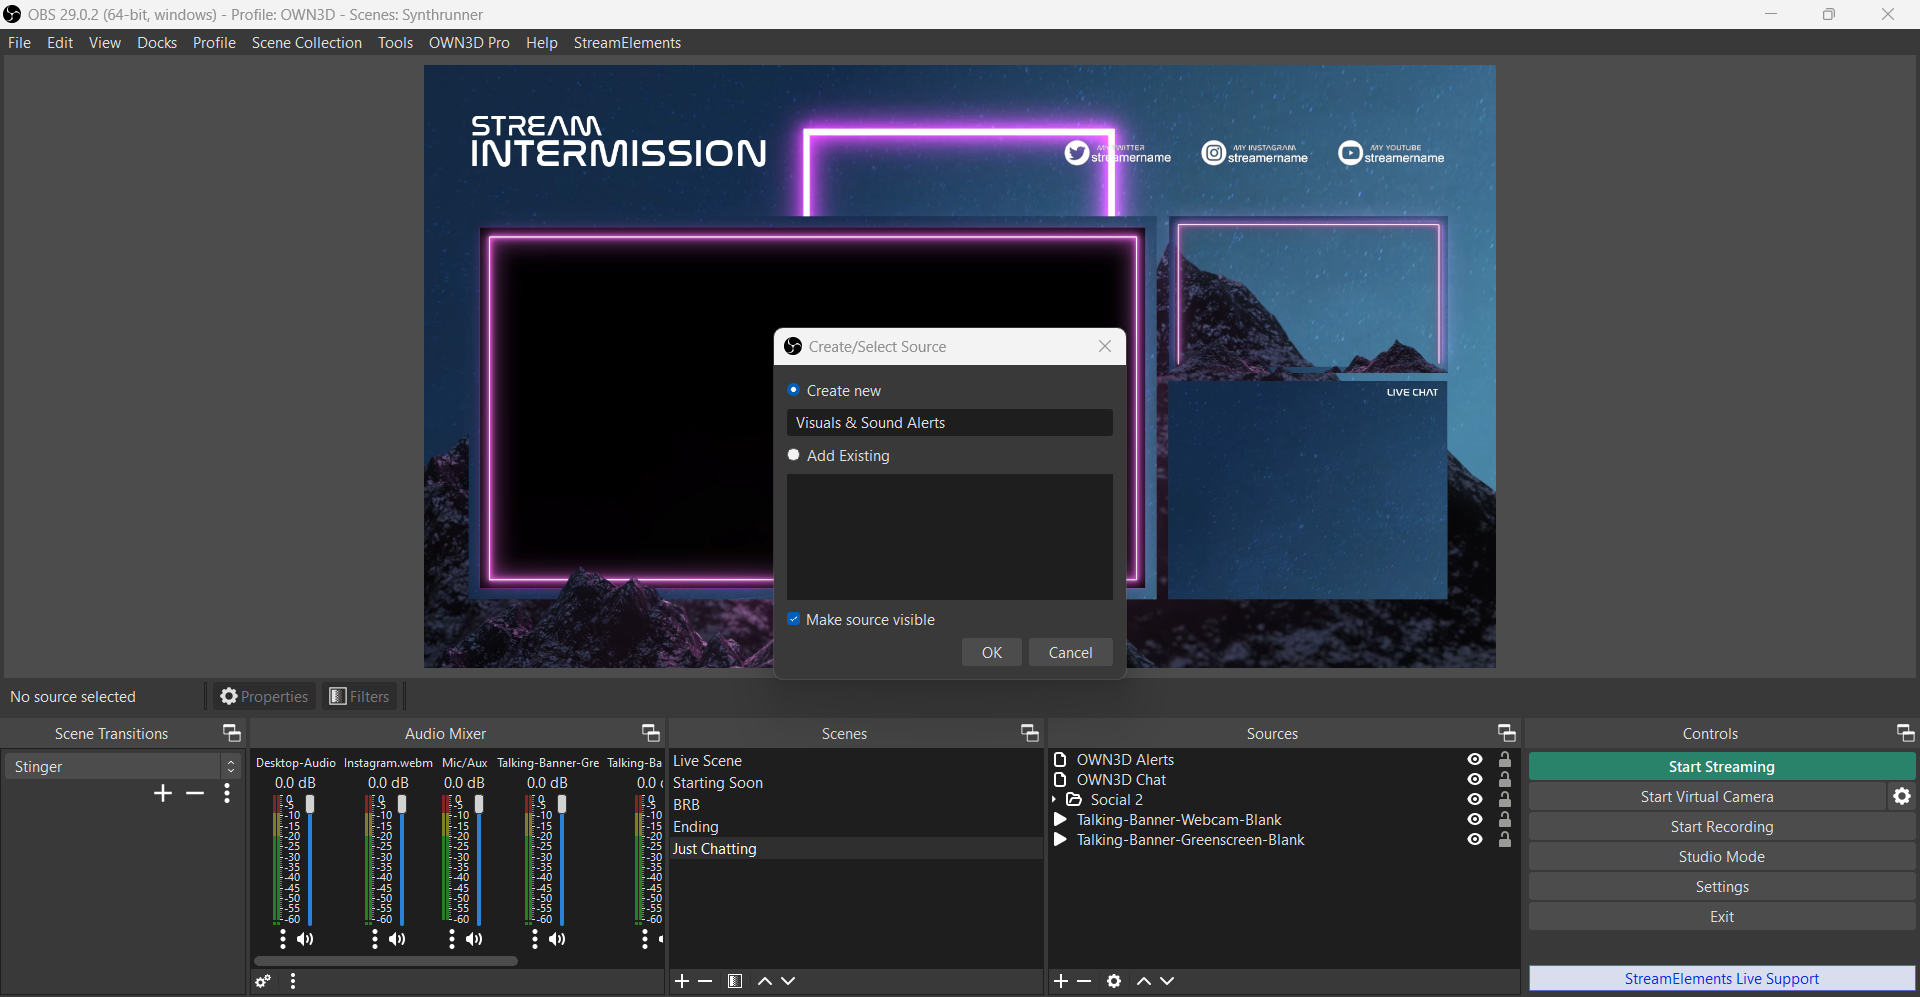The height and width of the screenshot is (997, 1920).
Task: Click Start Recording
Action: tap(1721, 826)
